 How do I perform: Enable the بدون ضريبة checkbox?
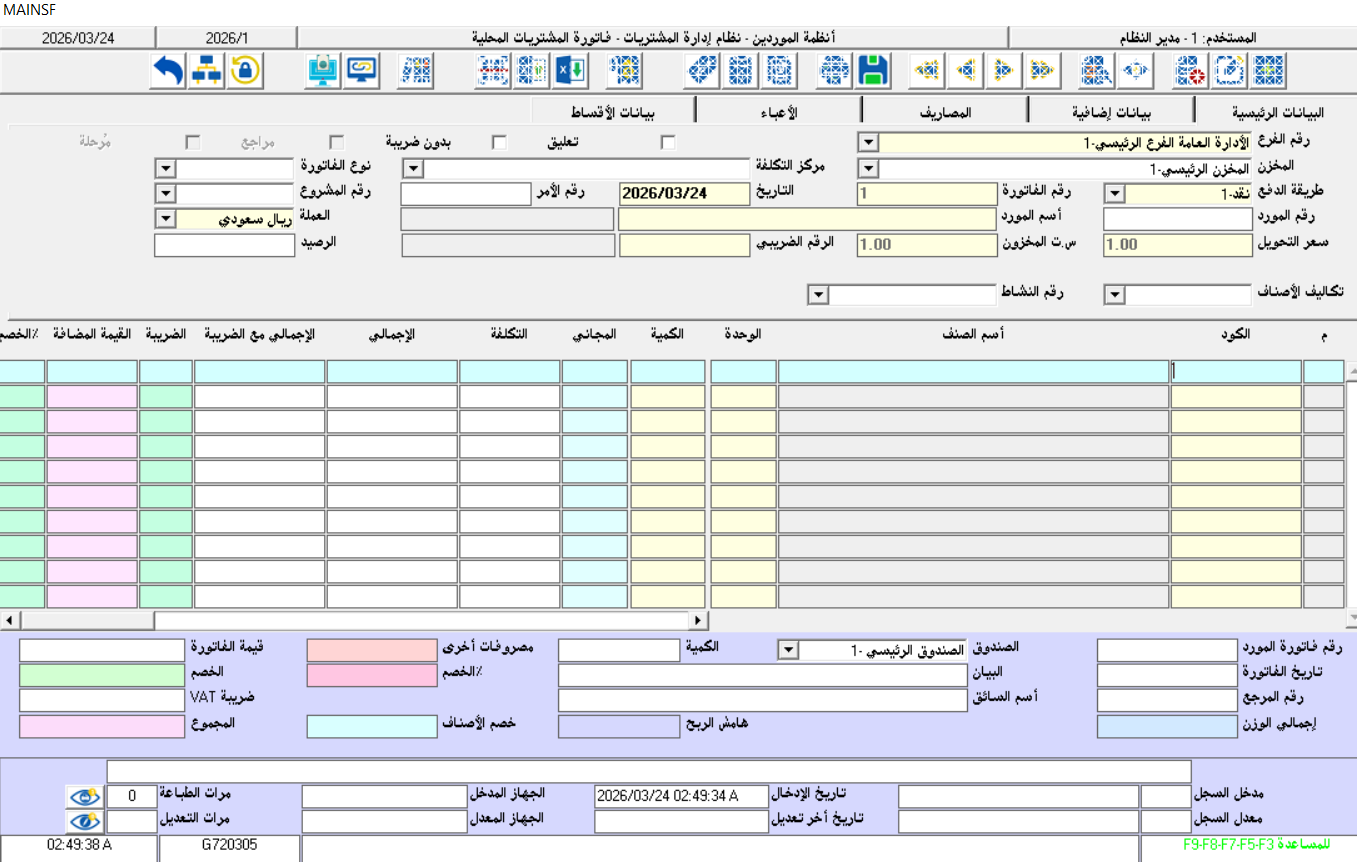pyautogui.click(x=499, y=142)
